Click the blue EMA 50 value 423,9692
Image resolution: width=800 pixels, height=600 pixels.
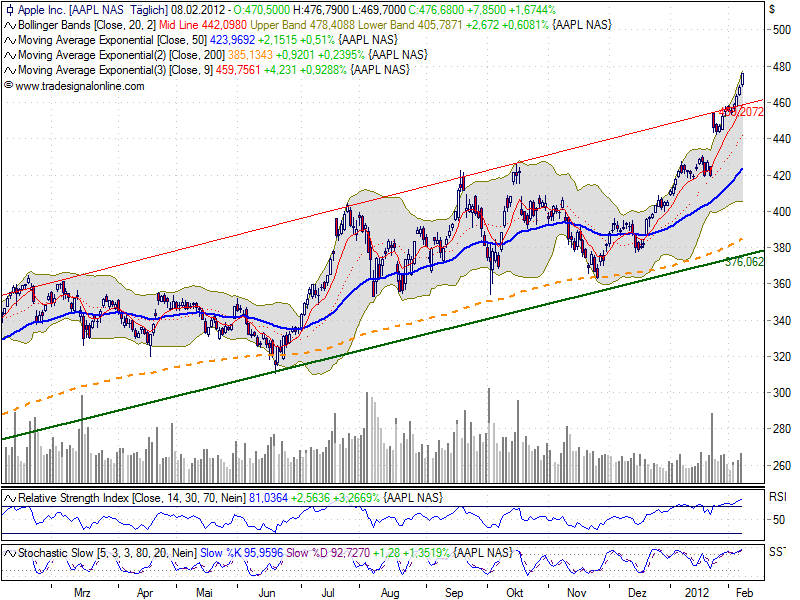coord(232,40)
